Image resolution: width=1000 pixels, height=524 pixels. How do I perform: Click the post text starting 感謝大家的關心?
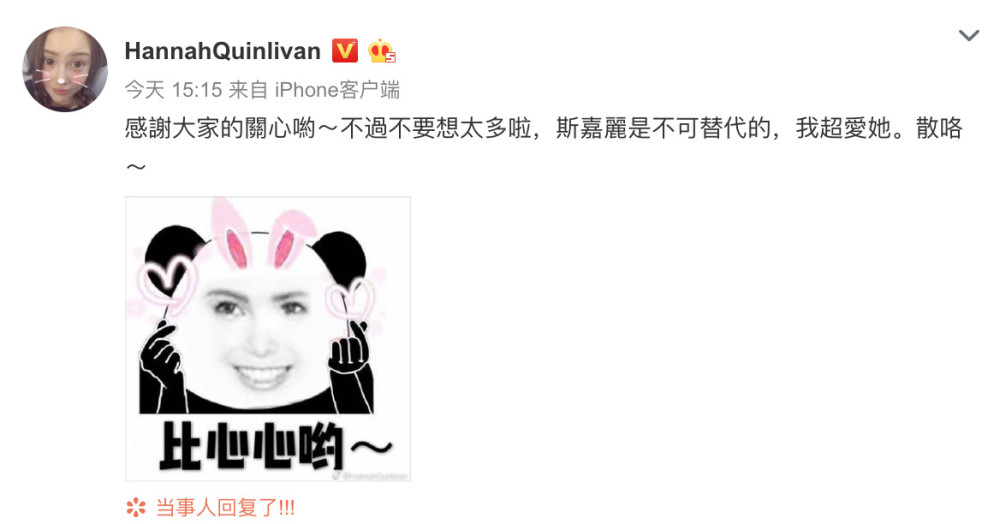tap(543, 145)
